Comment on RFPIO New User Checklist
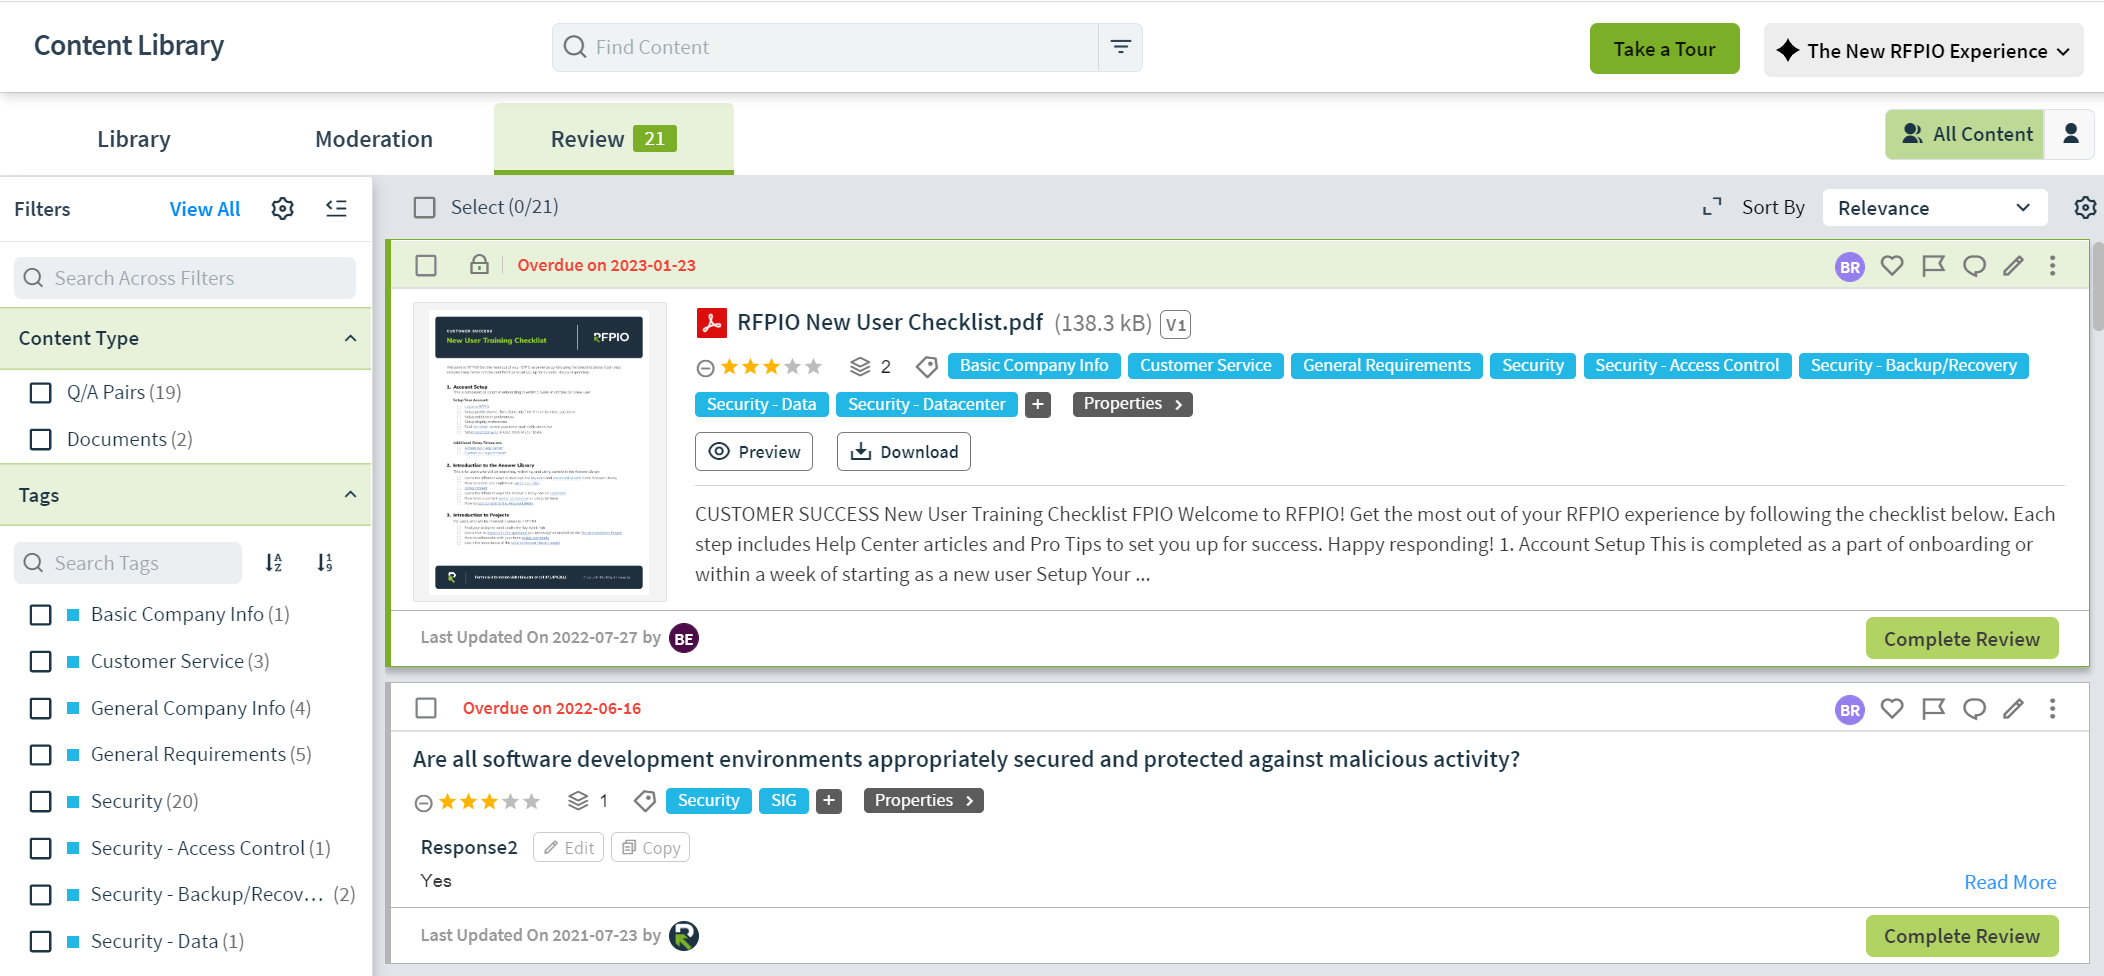 pos(1974,266)
